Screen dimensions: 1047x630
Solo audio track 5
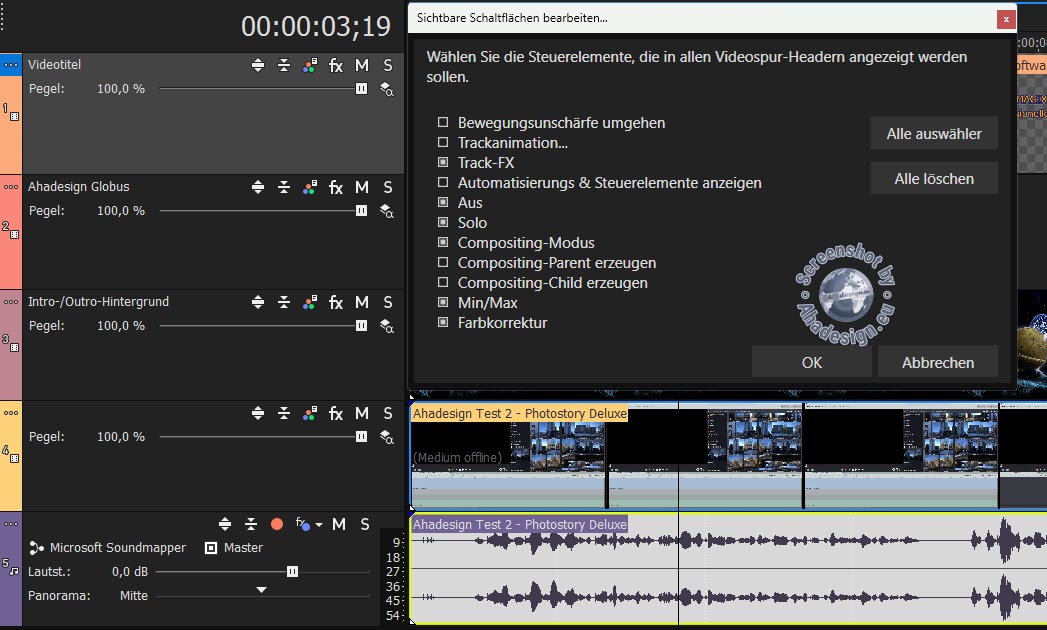point(365,524)
